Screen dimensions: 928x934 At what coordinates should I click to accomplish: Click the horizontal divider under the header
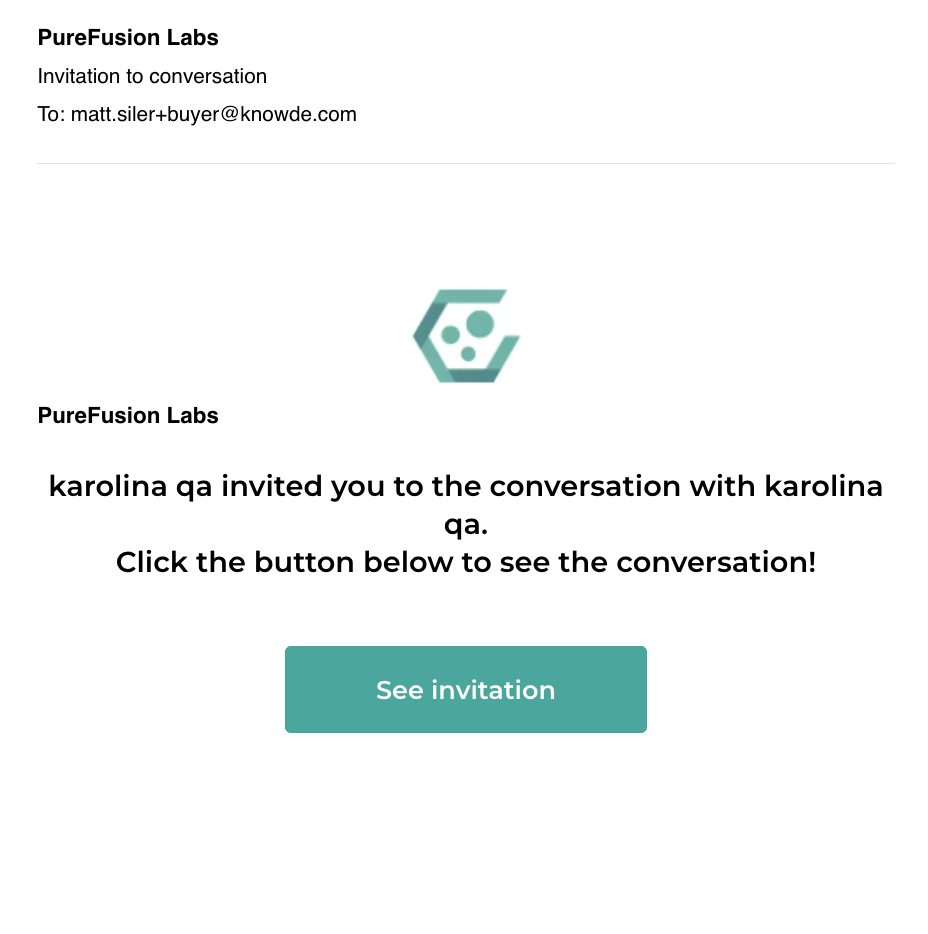[466, 163]
